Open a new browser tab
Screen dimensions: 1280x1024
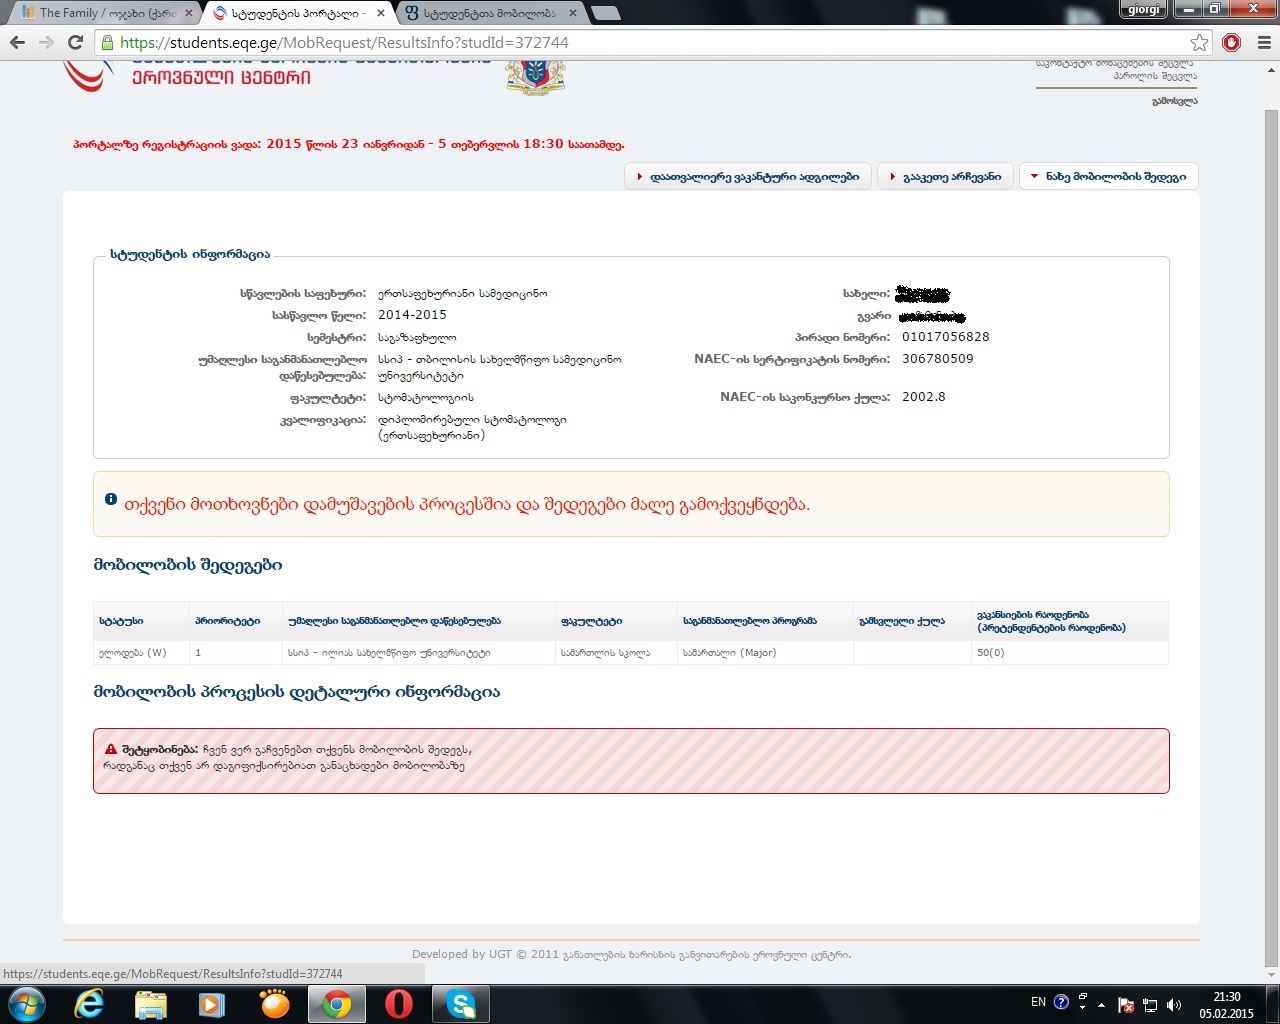coord(606,13)
